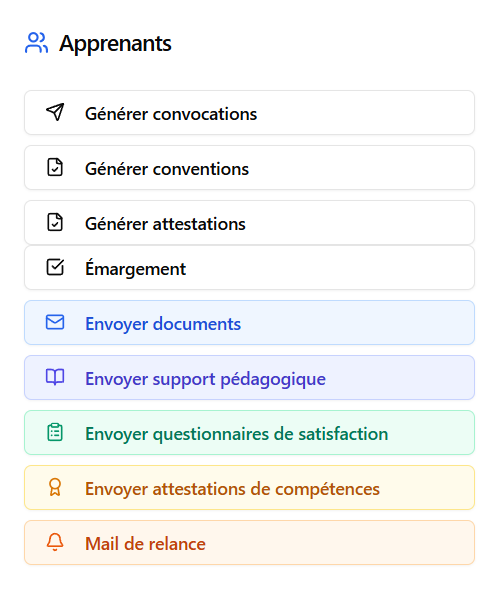Image resolution: width=500 pixels, height=589 pixels.
Task: Select Envoyer questionnaires de satisfaction
Action: click(249, 432)
